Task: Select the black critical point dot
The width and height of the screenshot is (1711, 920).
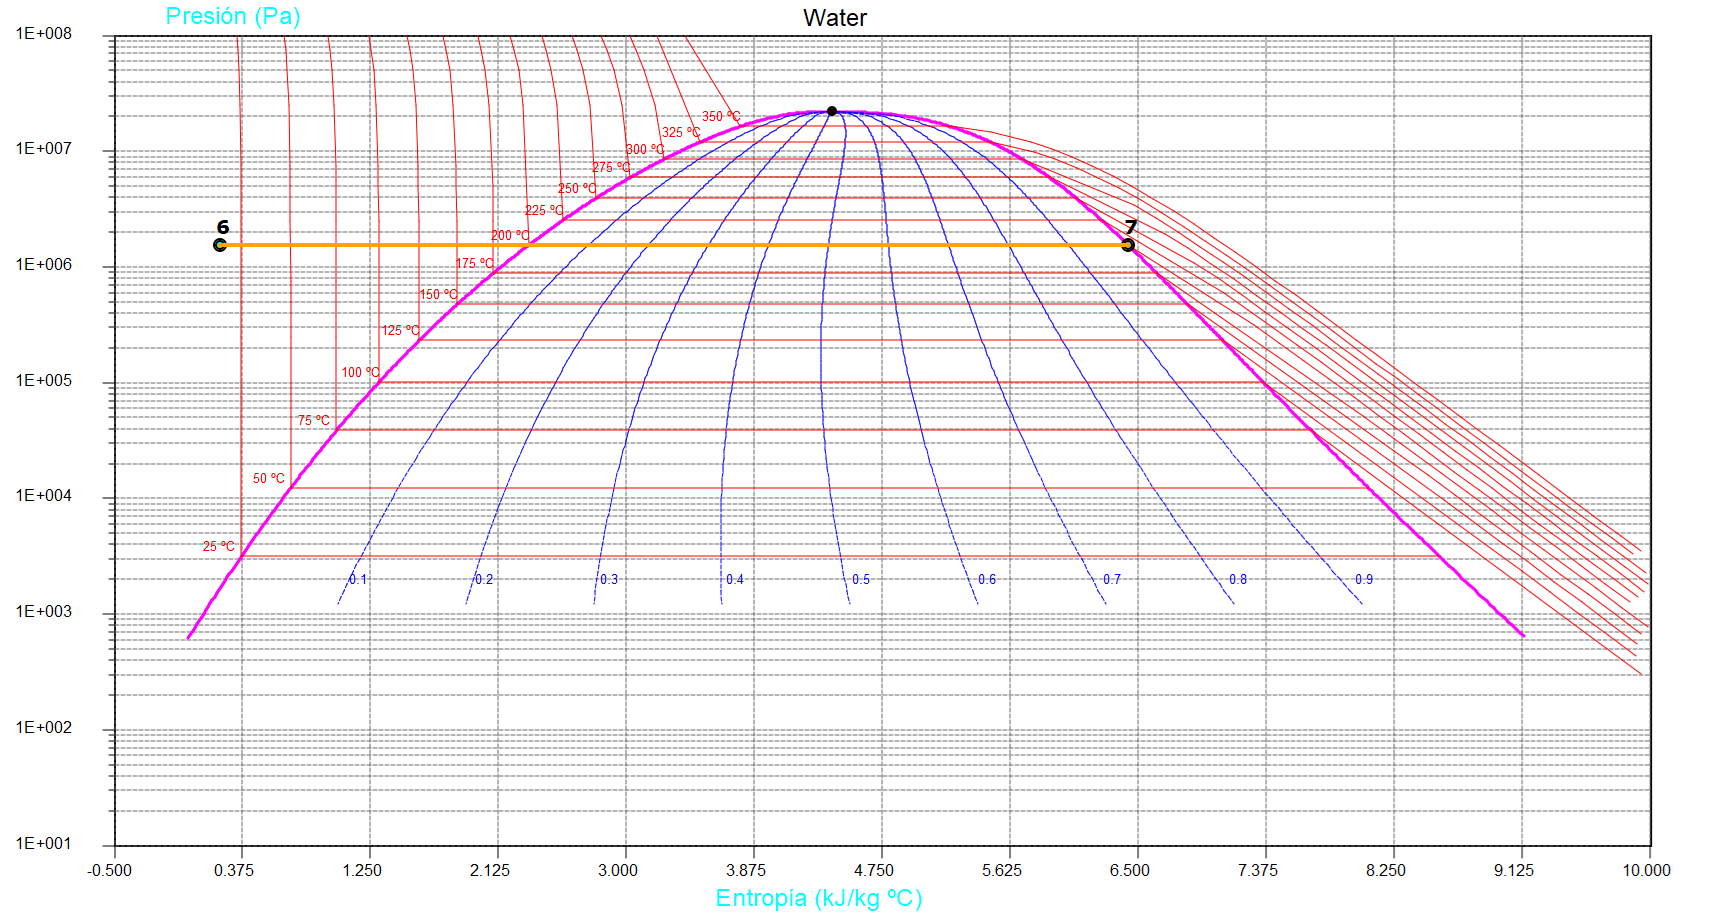Action: point(832,111)
